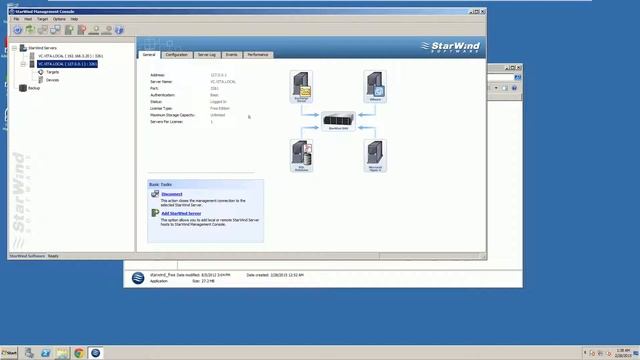Screen dimensions: 640x360
Task: Click the icon beside Disconnect link
Action: 155,194
